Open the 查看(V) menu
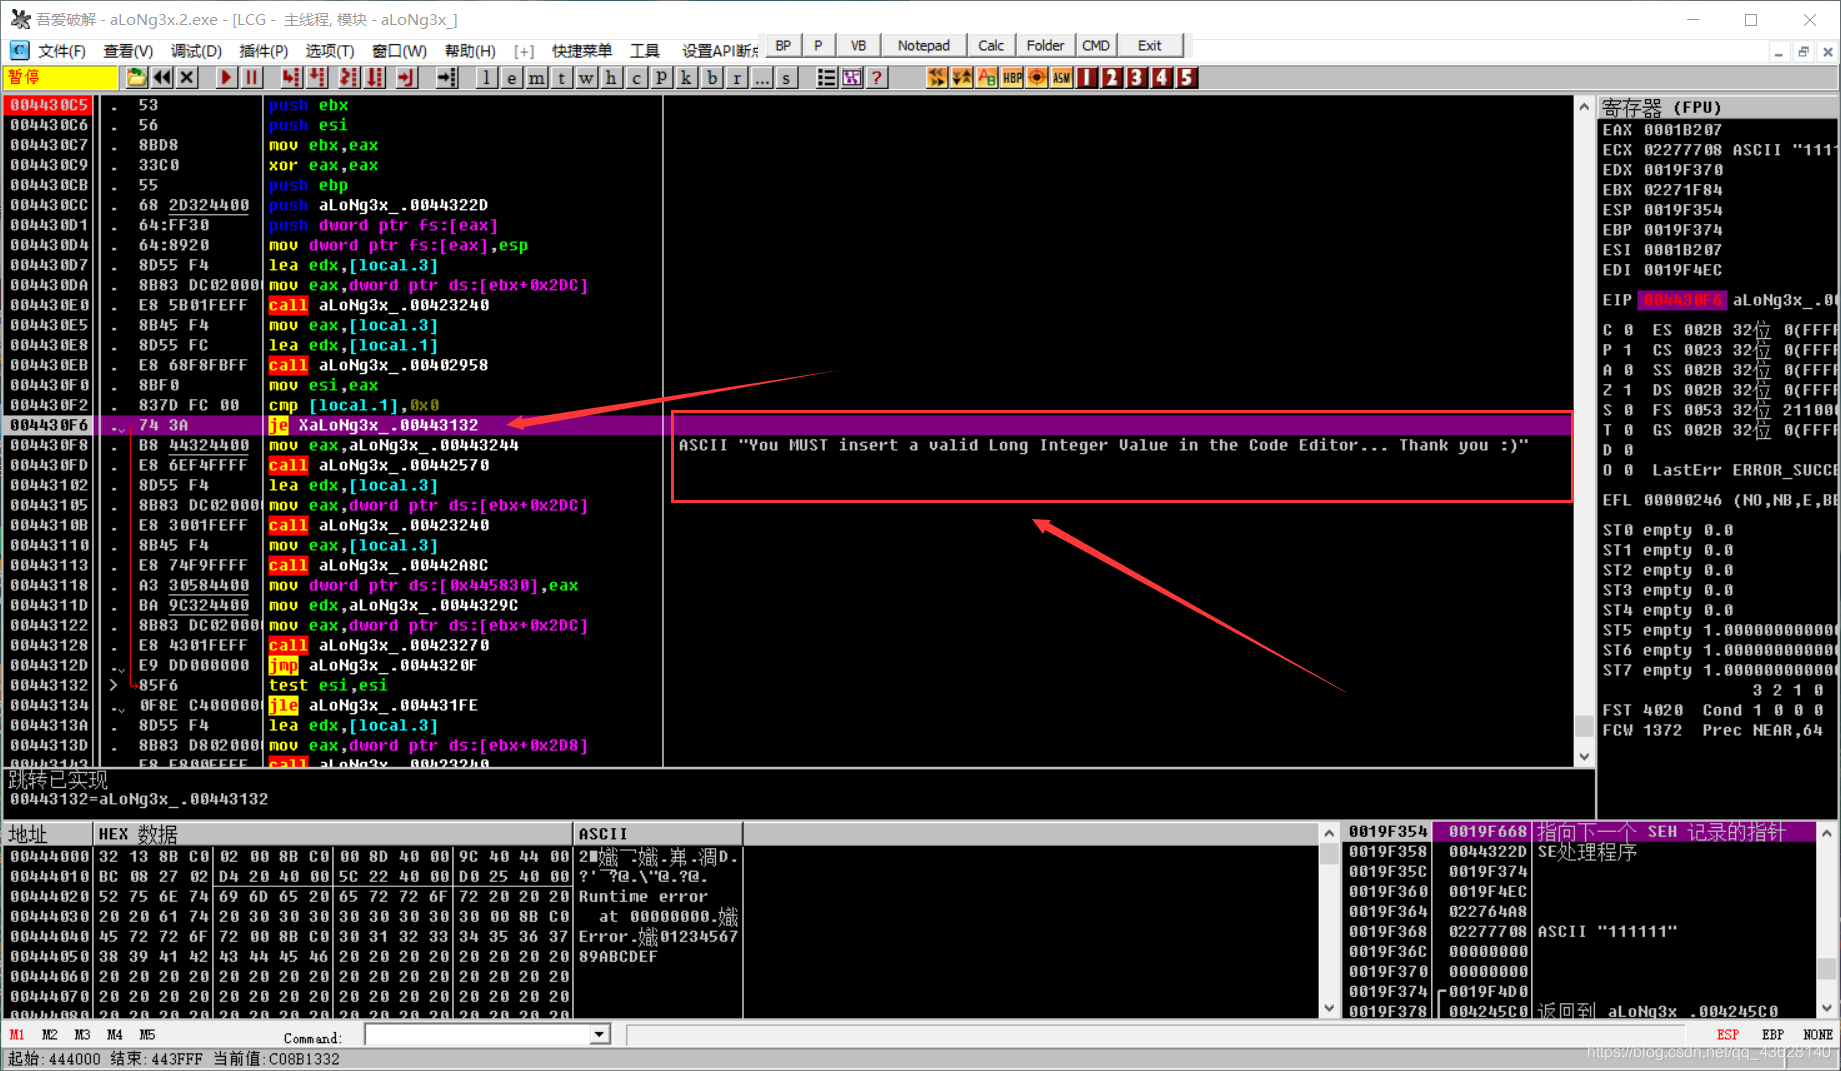The width and height of the screenshot is (1841, 1071). [128, 50]
